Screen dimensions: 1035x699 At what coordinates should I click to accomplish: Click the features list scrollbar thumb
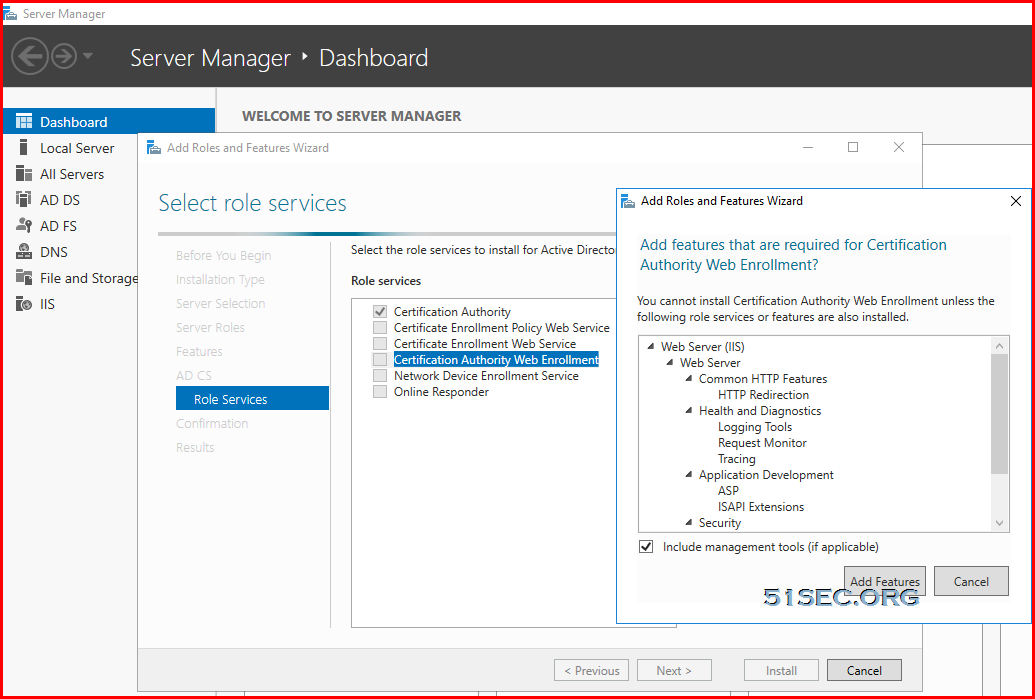[x=999, y=414]
